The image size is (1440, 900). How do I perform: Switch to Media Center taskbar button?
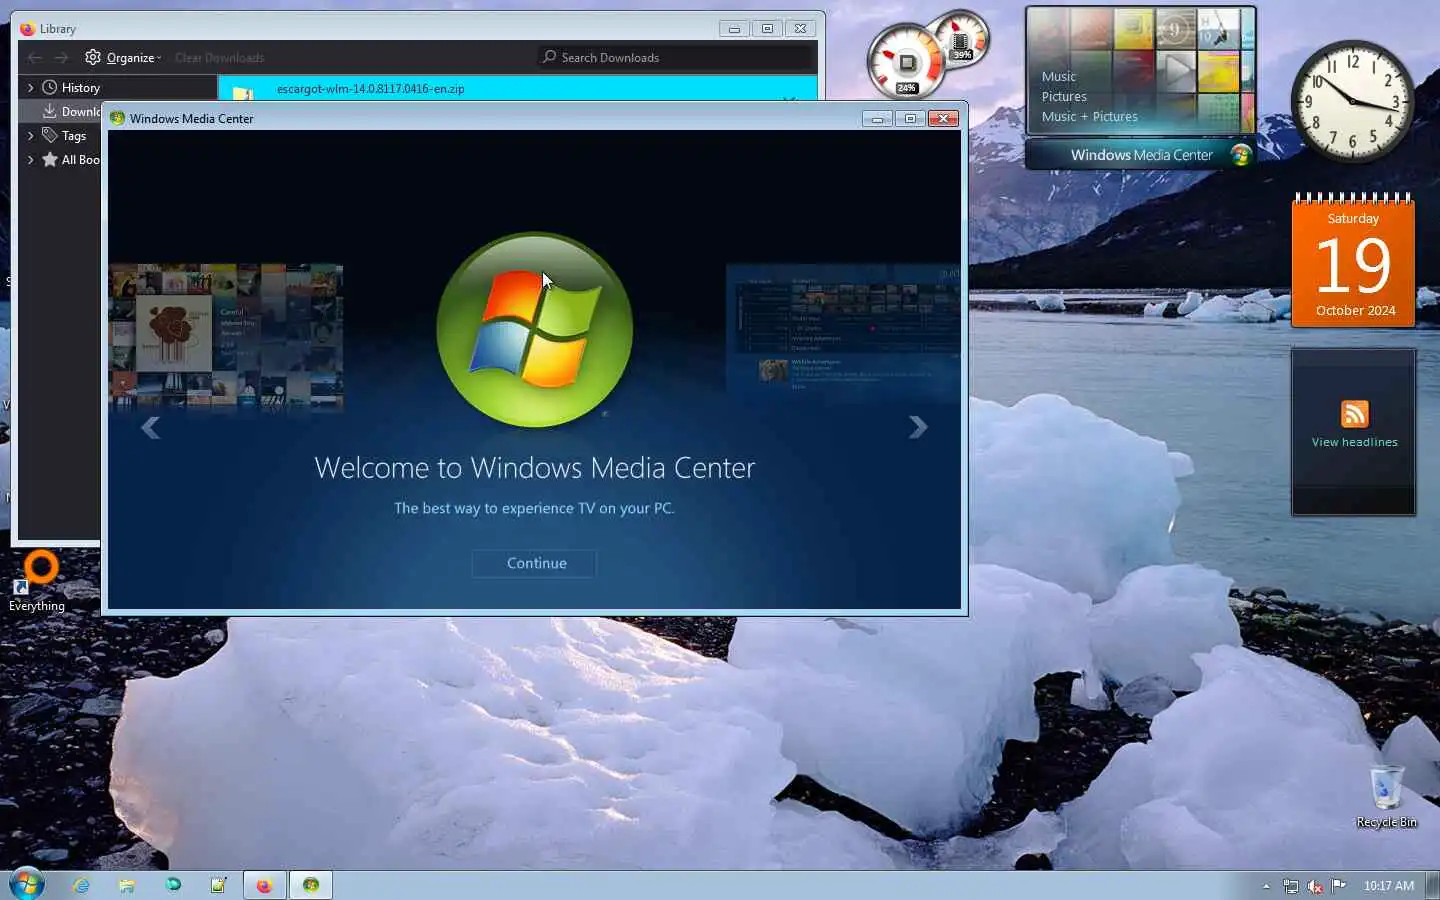click(311, 885)
